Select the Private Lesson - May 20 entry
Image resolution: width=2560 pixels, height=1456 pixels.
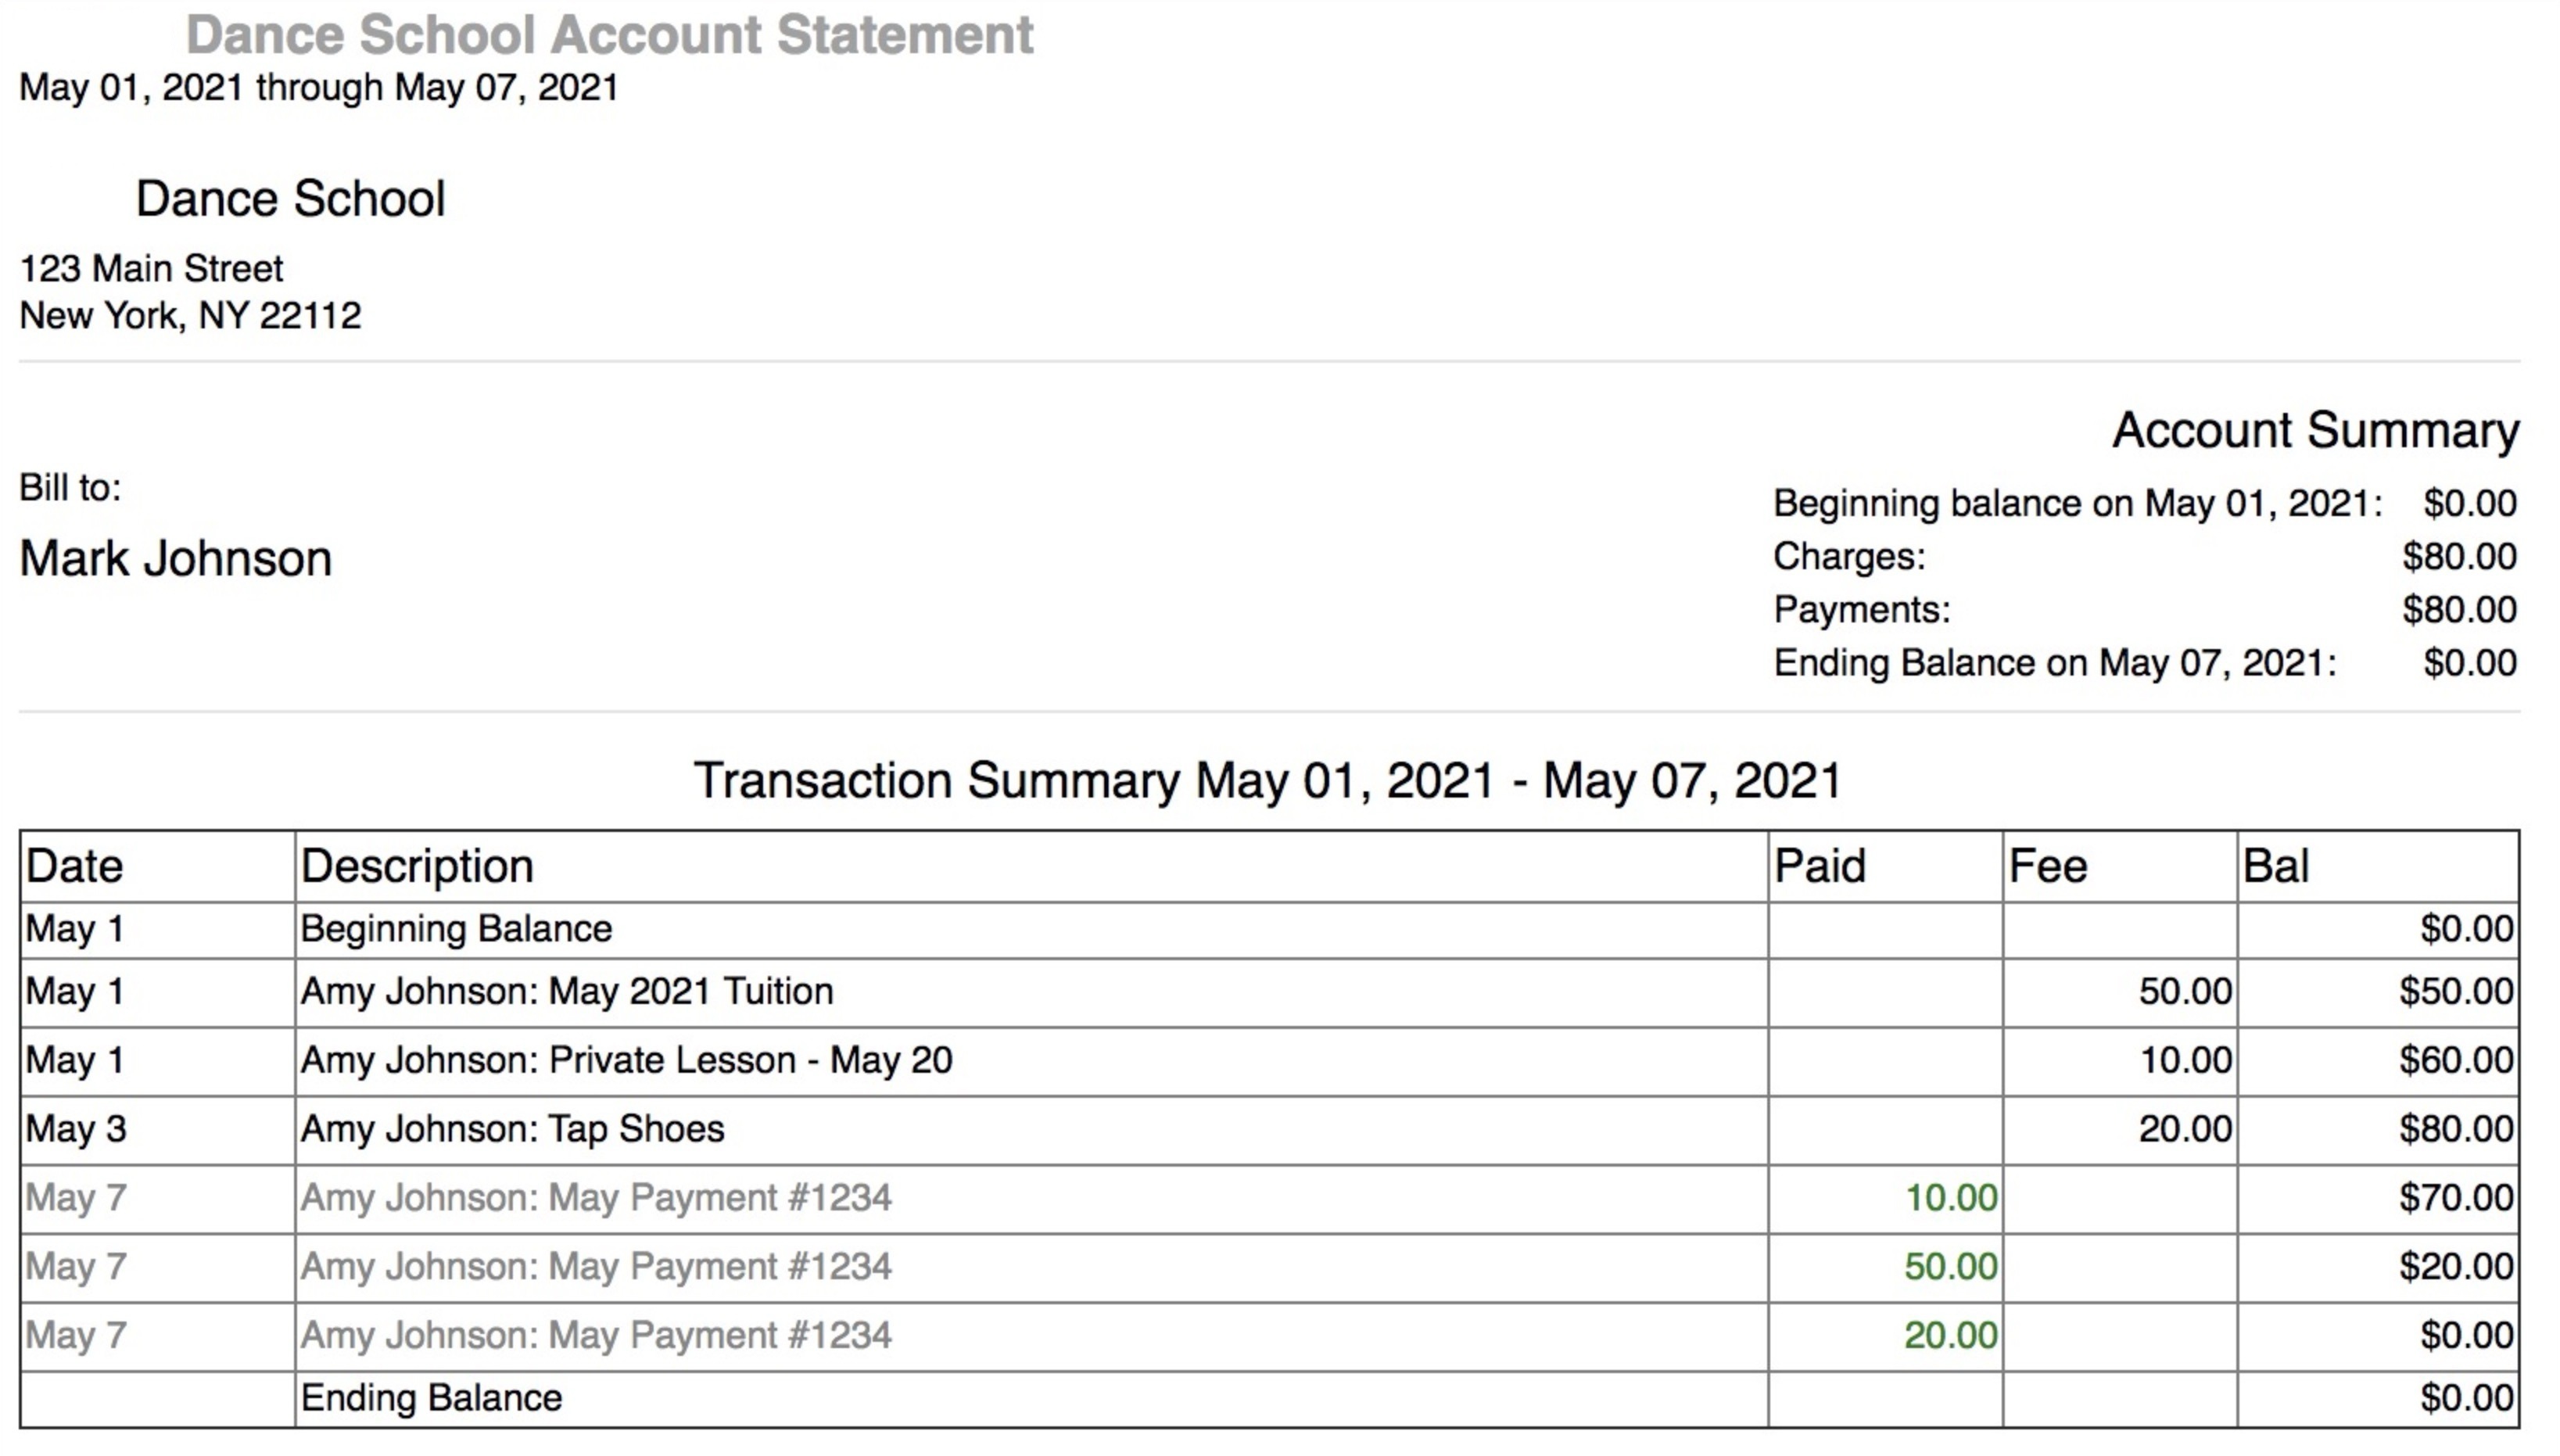(x=626, y=1060)
